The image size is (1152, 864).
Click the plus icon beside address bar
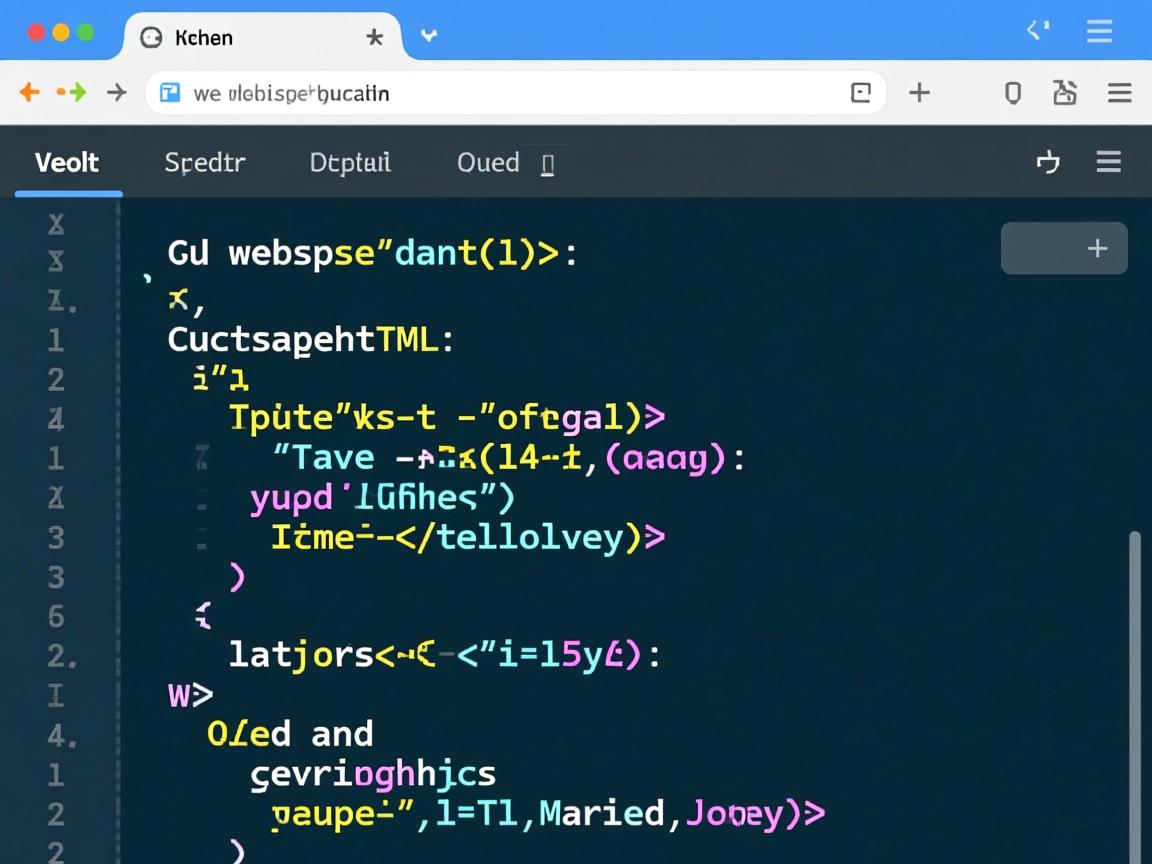pos(919,93)
